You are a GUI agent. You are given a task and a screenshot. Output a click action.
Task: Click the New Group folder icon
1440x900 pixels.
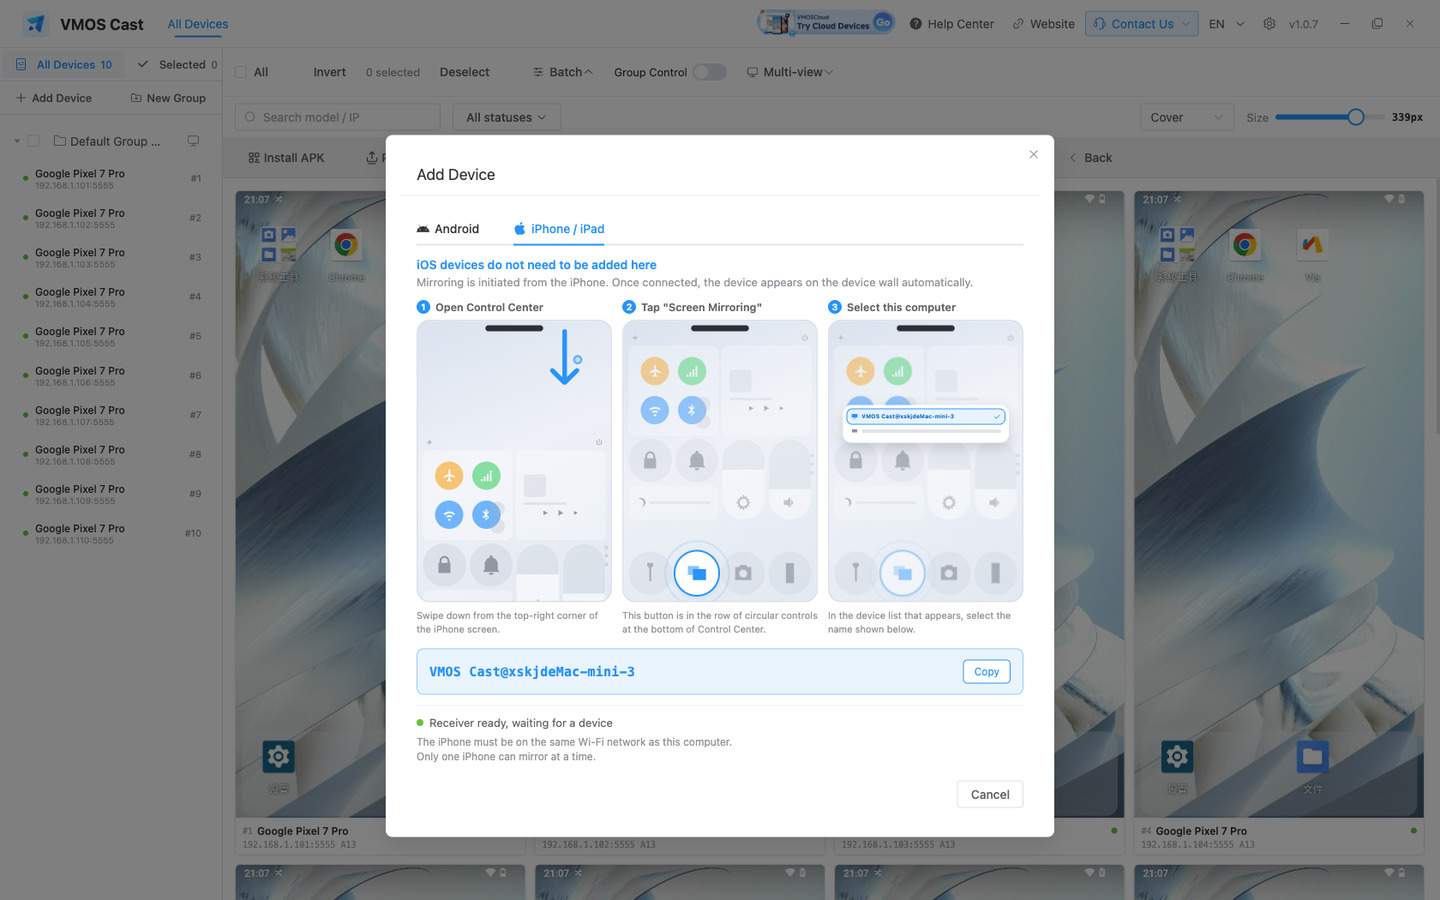click(x=136, y=98)
